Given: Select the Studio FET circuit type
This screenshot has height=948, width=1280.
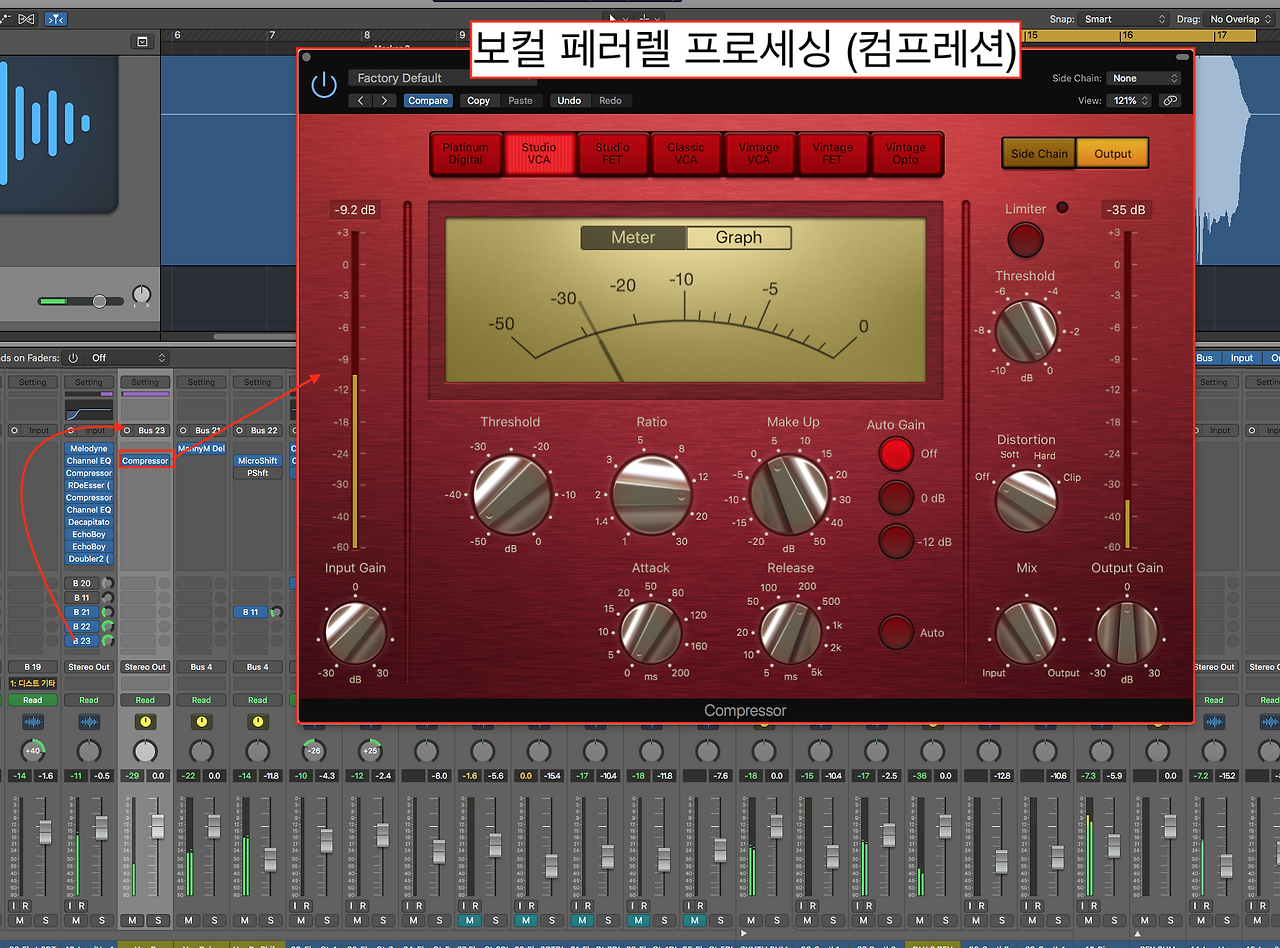Looking at the screenshot, I should click(612, 153).
